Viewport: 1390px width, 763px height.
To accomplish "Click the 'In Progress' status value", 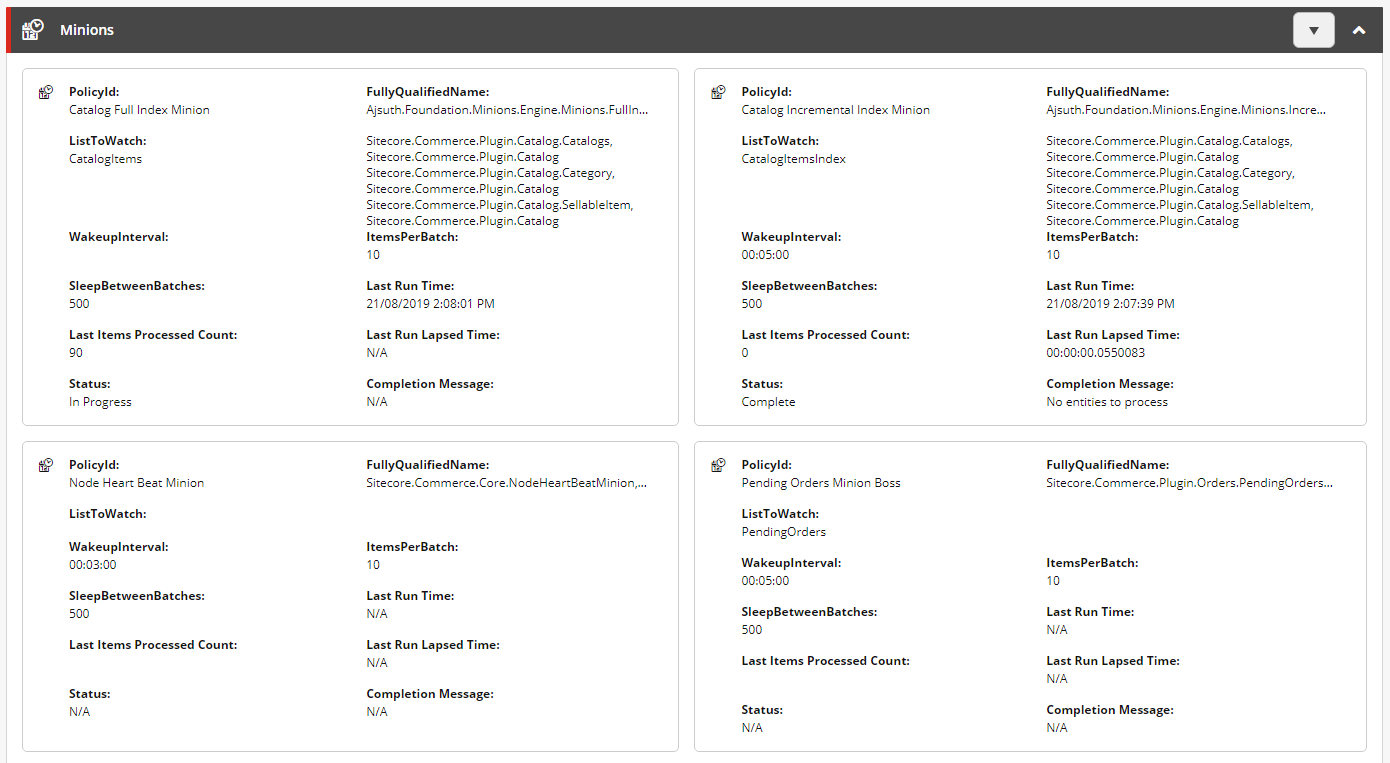I will coord(100,402).
